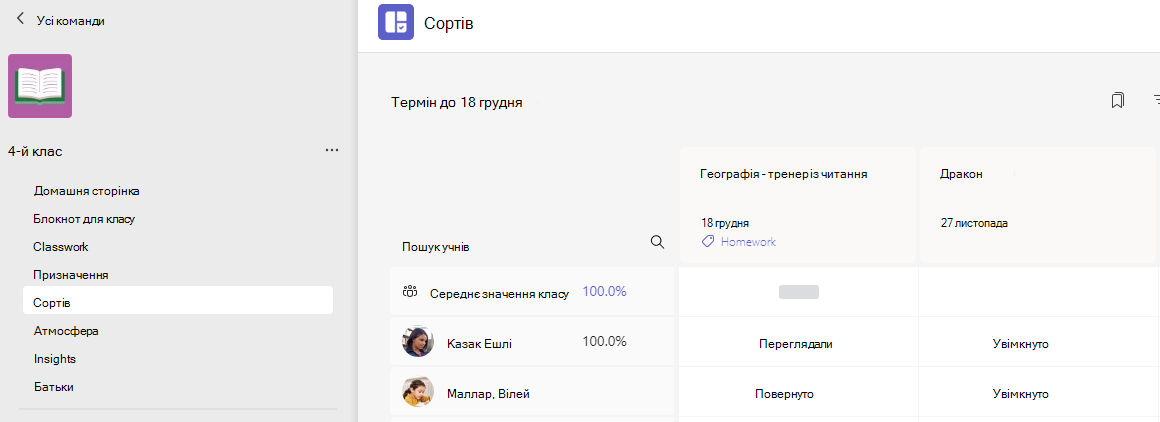This screenshot has width=1160, height=422.
Task: Click 27 листопада due date
Action: [x=974, y=223]
